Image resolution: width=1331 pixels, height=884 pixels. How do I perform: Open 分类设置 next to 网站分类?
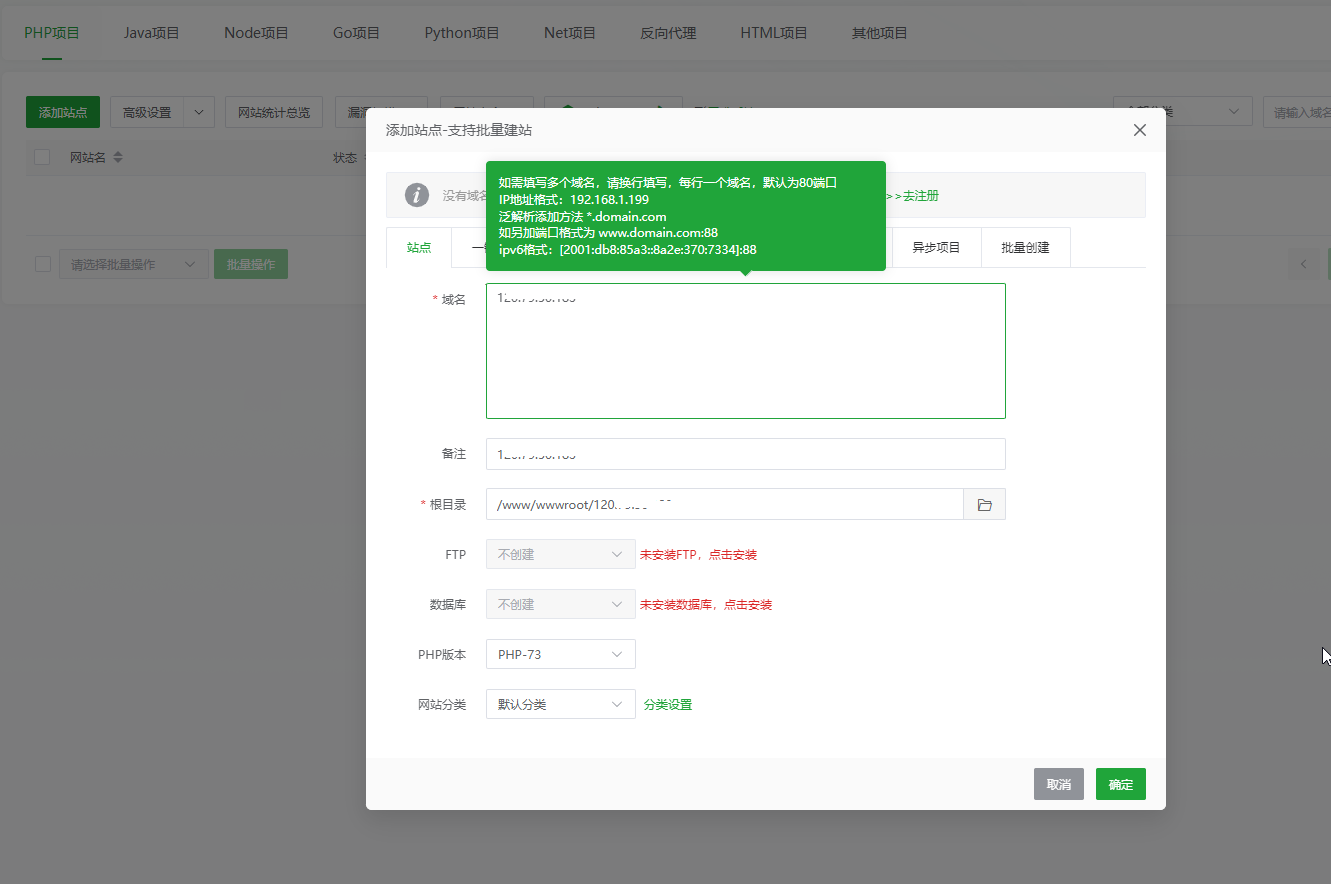(x=667, y=704)
